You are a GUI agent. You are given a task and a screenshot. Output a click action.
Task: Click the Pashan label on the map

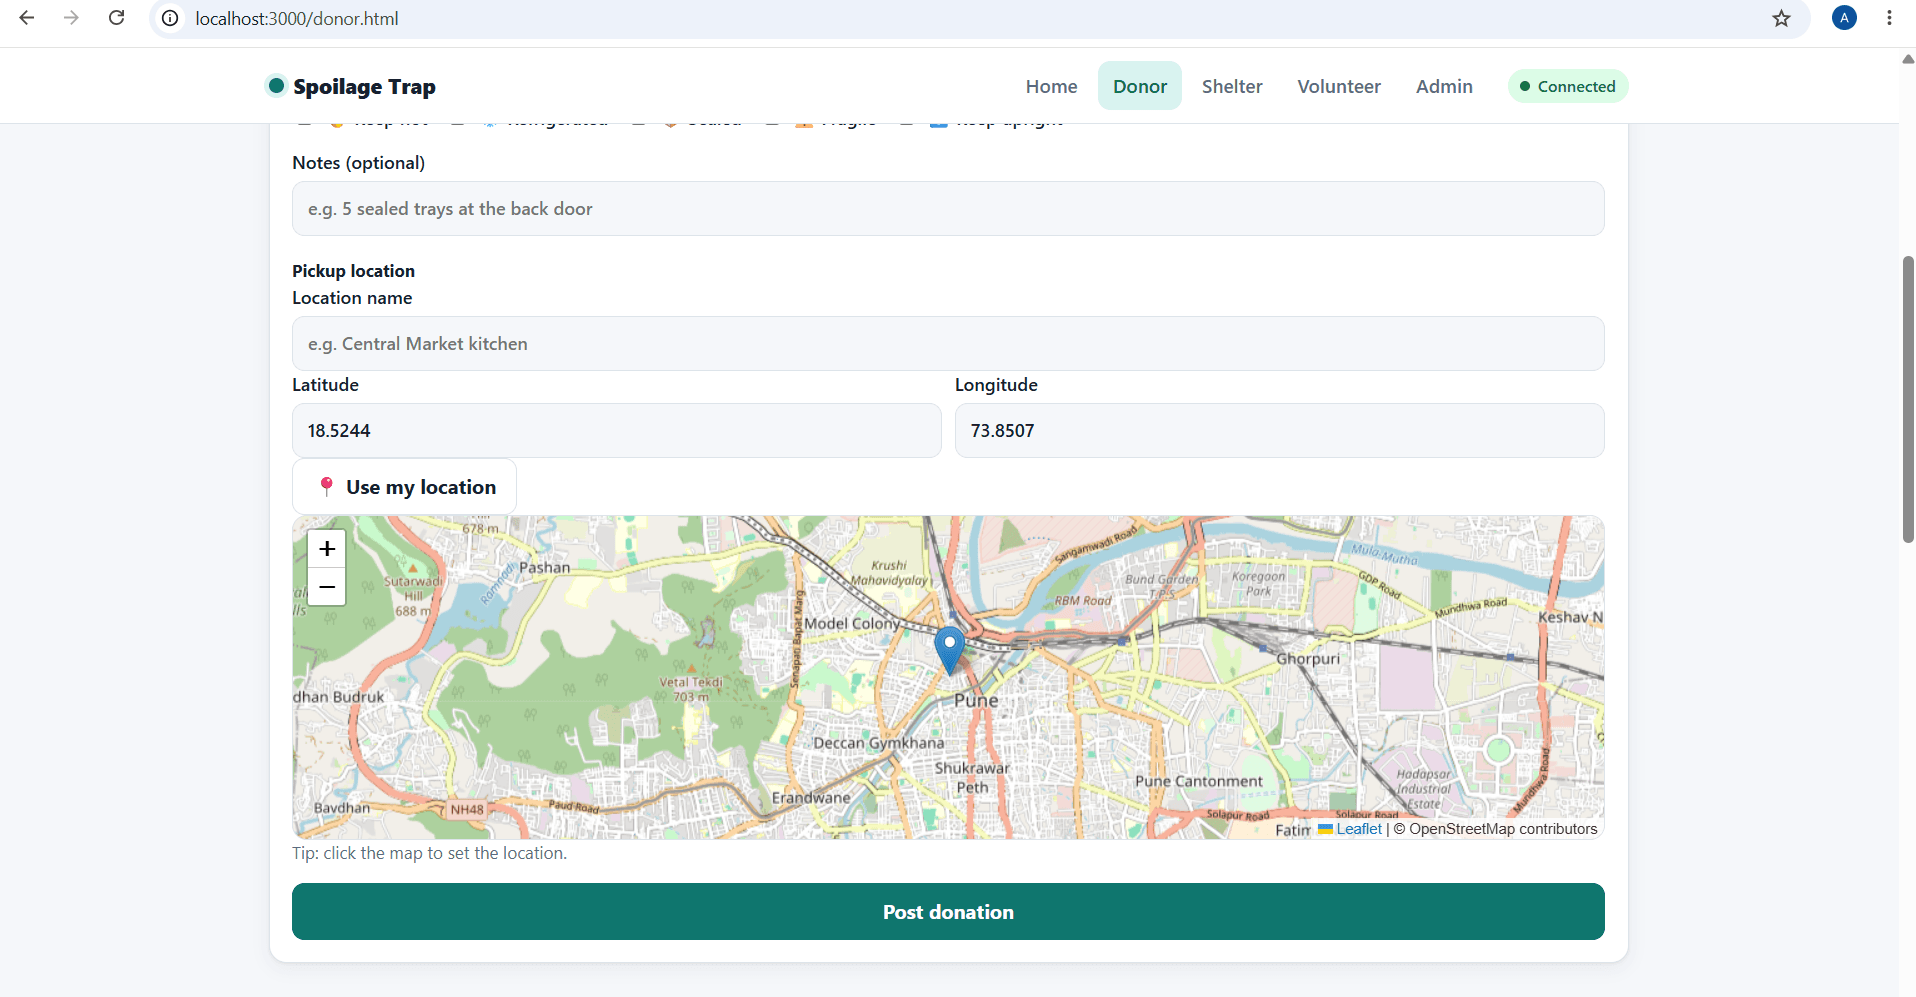click(x=544, y=568)
